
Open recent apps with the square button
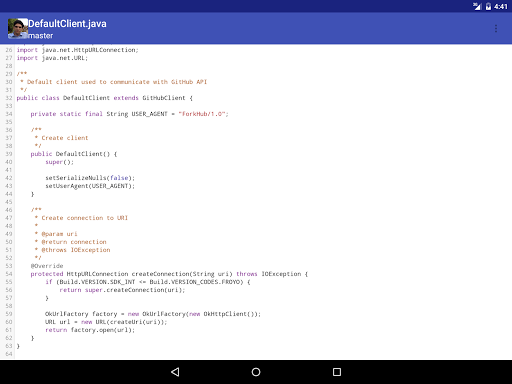(337, 372)
